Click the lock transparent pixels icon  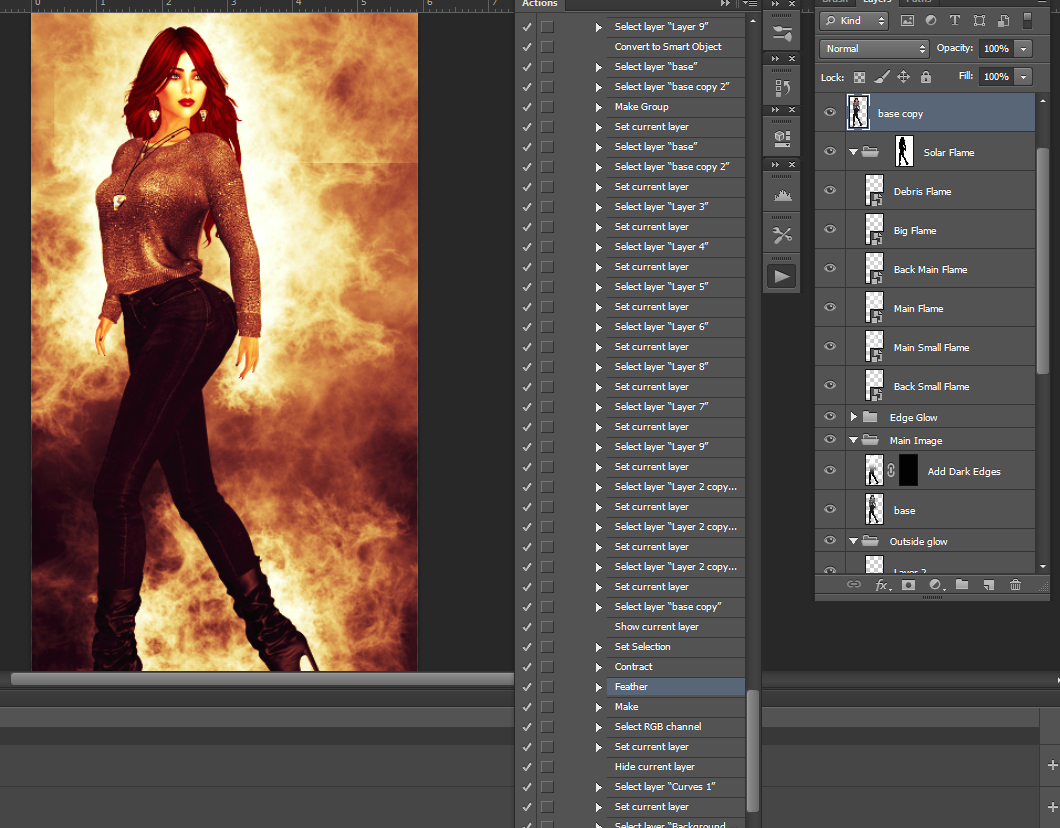pos(859,77)
